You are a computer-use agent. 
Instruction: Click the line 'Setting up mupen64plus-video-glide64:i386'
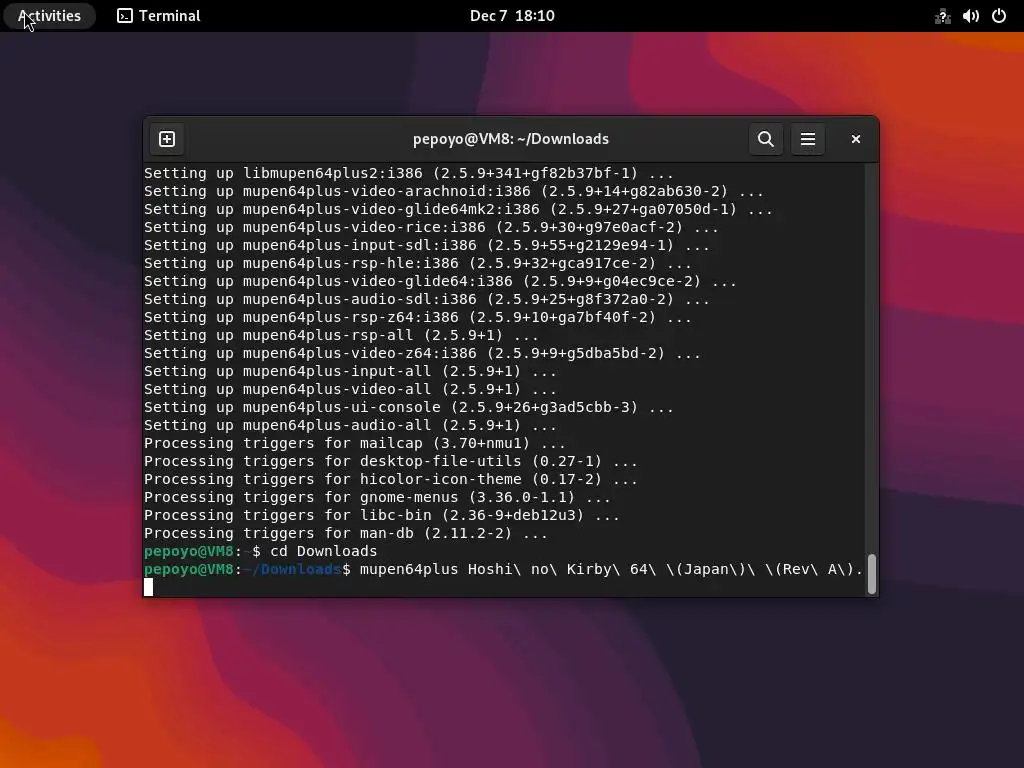coord(440,281)
